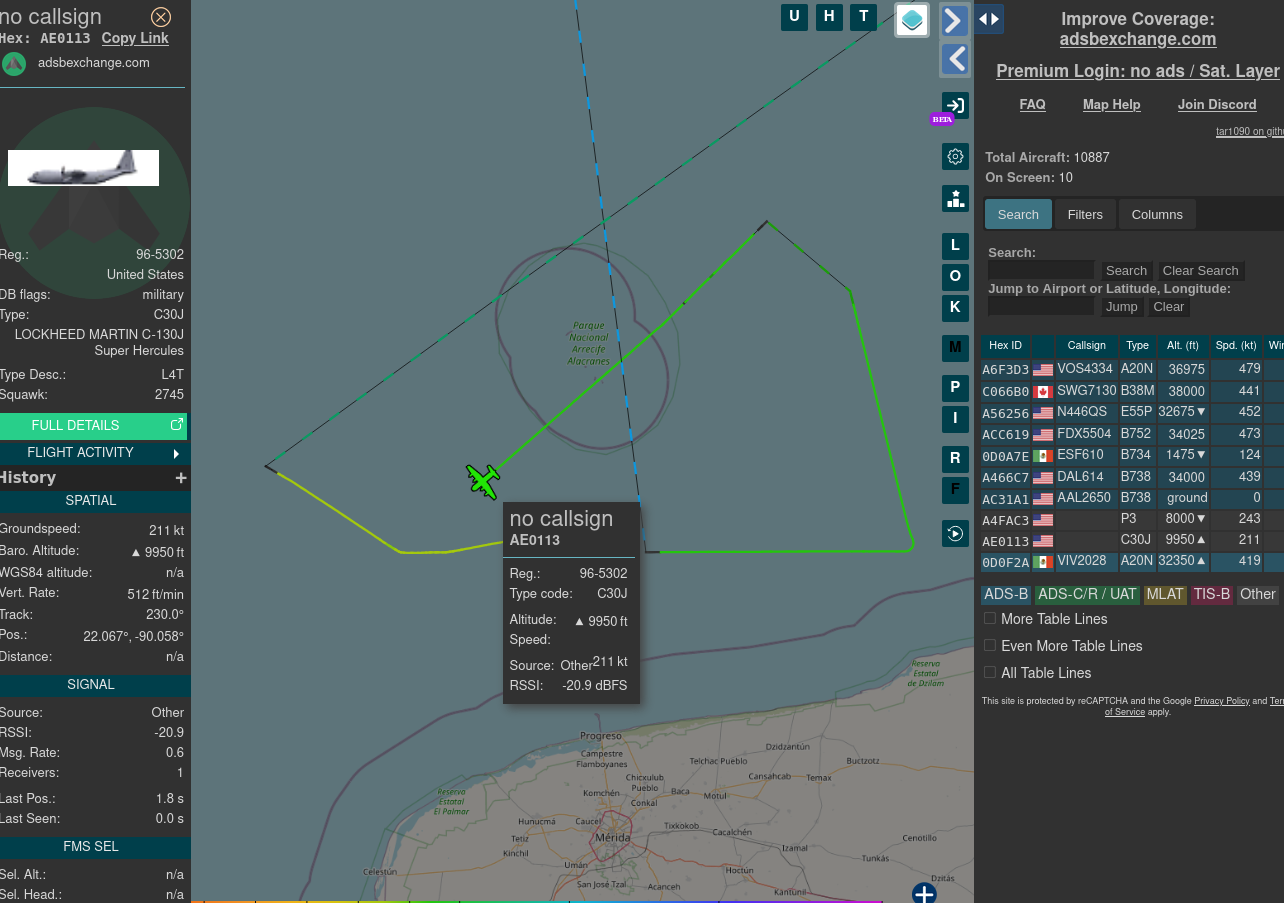Image resolution: width=1284 pixels, height=903 pixels.
Task: Switch to the Columns tab
Action: (1157, 214)
